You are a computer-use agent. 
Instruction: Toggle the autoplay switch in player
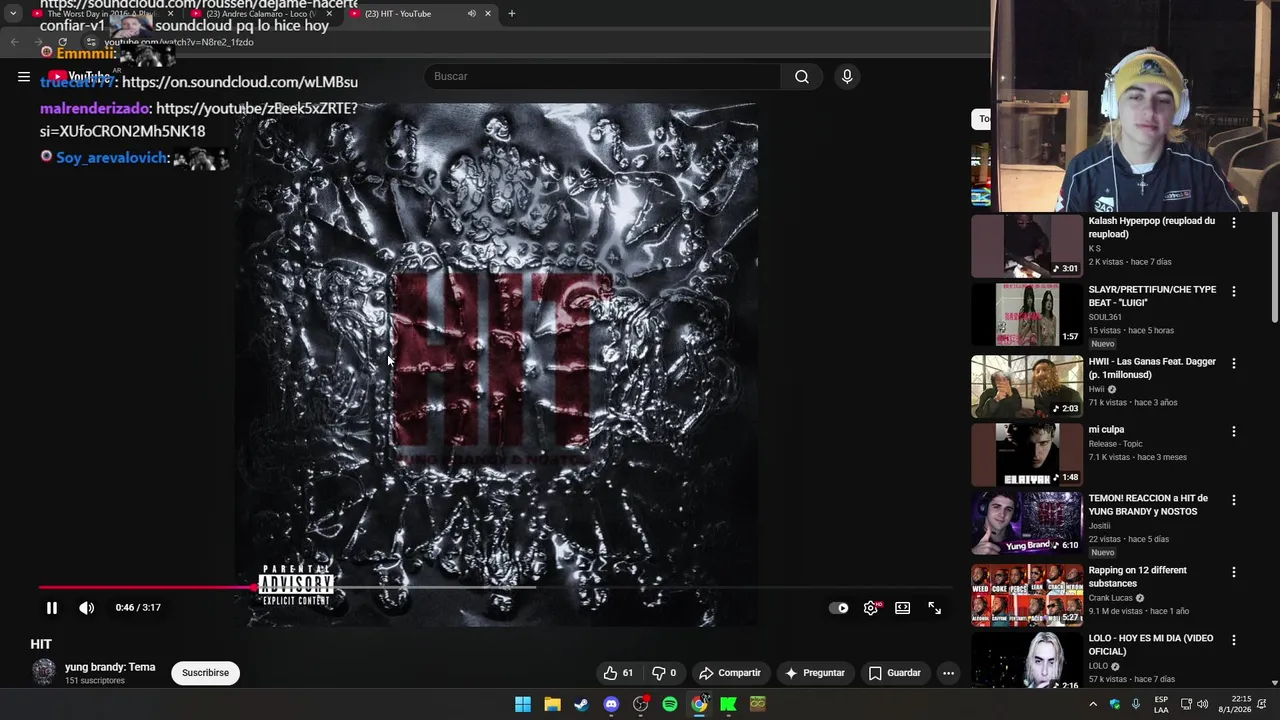pos(839,607)
